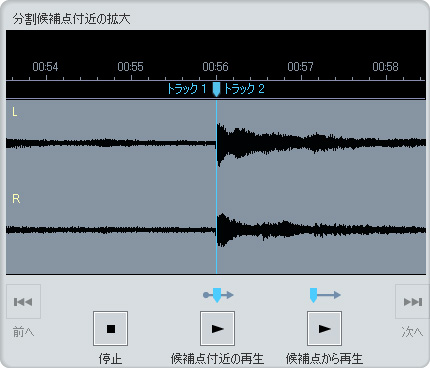
Task: Play around candidate point (候補点付近の再生)
Action: coord(217,329)
